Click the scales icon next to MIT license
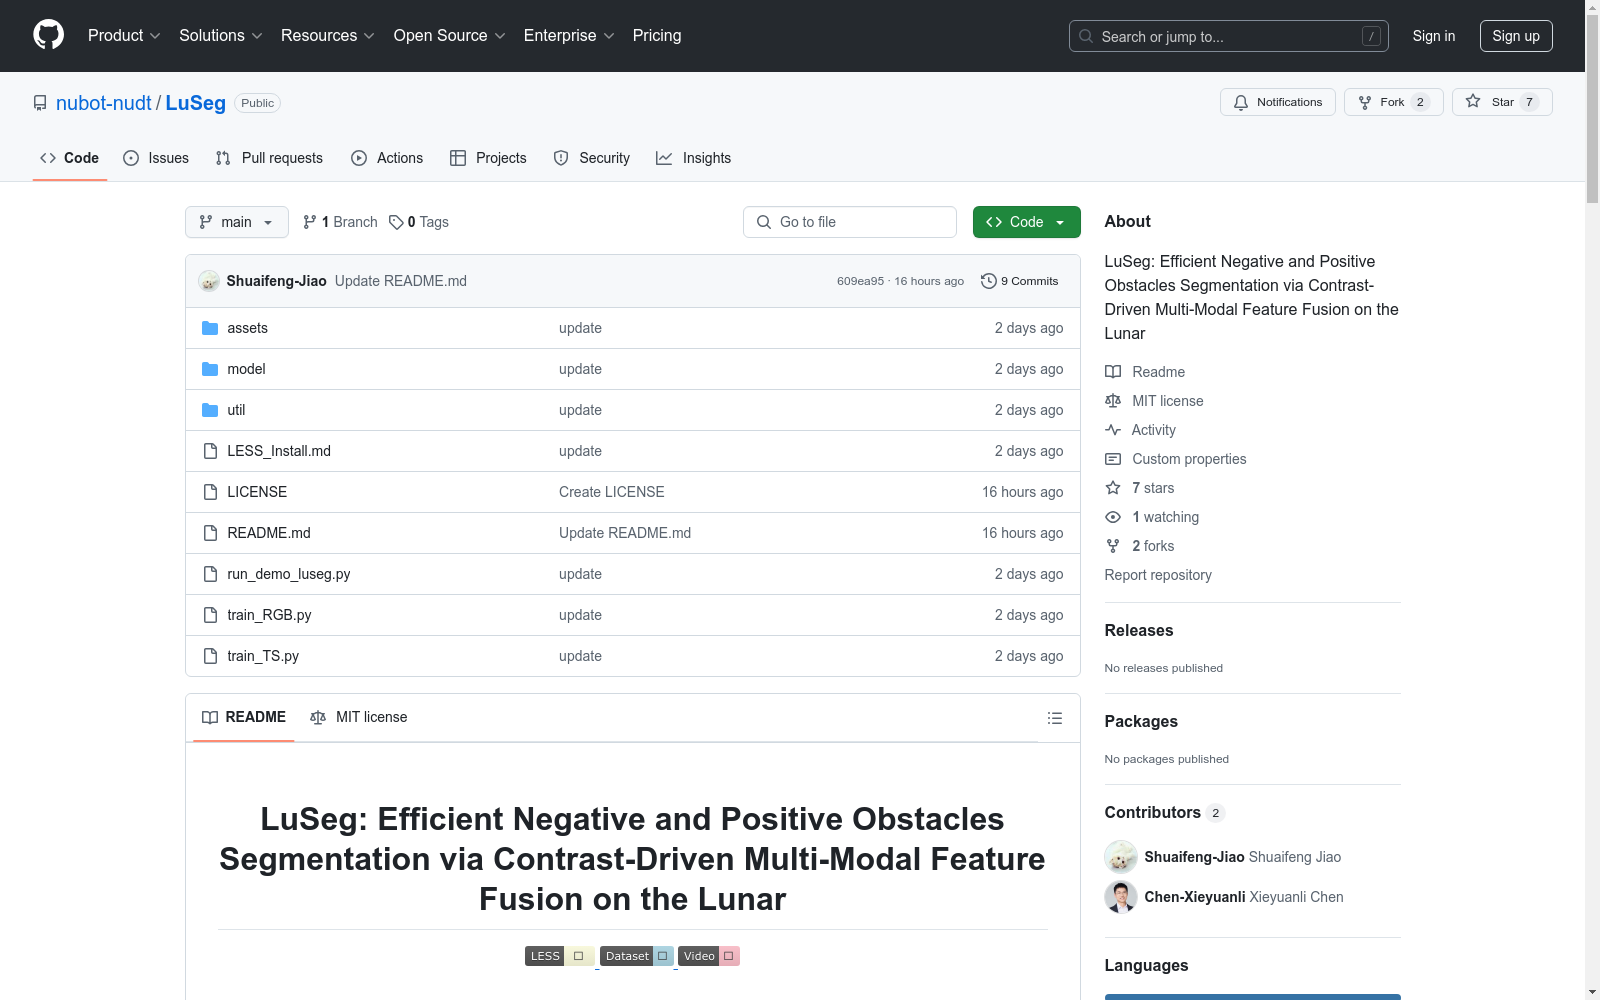Viewport: 1600px width, 1000px height. click(1113, 401)
